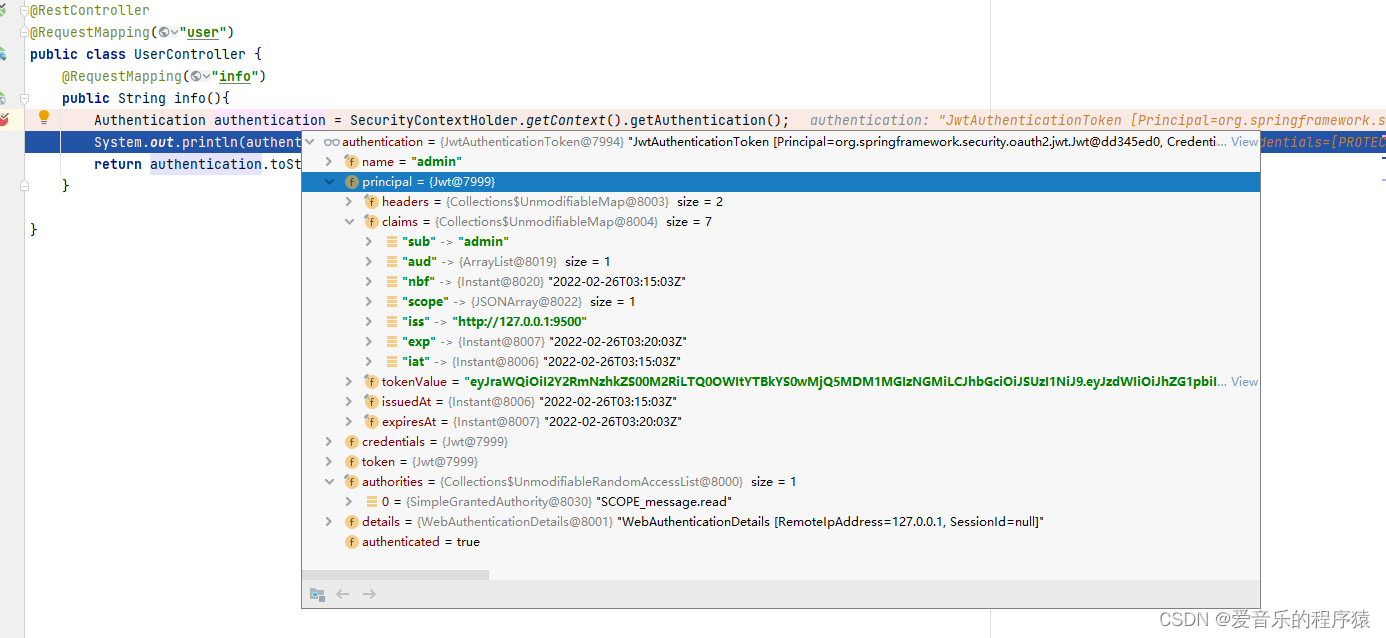Click the set-as-root icon in popup footer

317,594
